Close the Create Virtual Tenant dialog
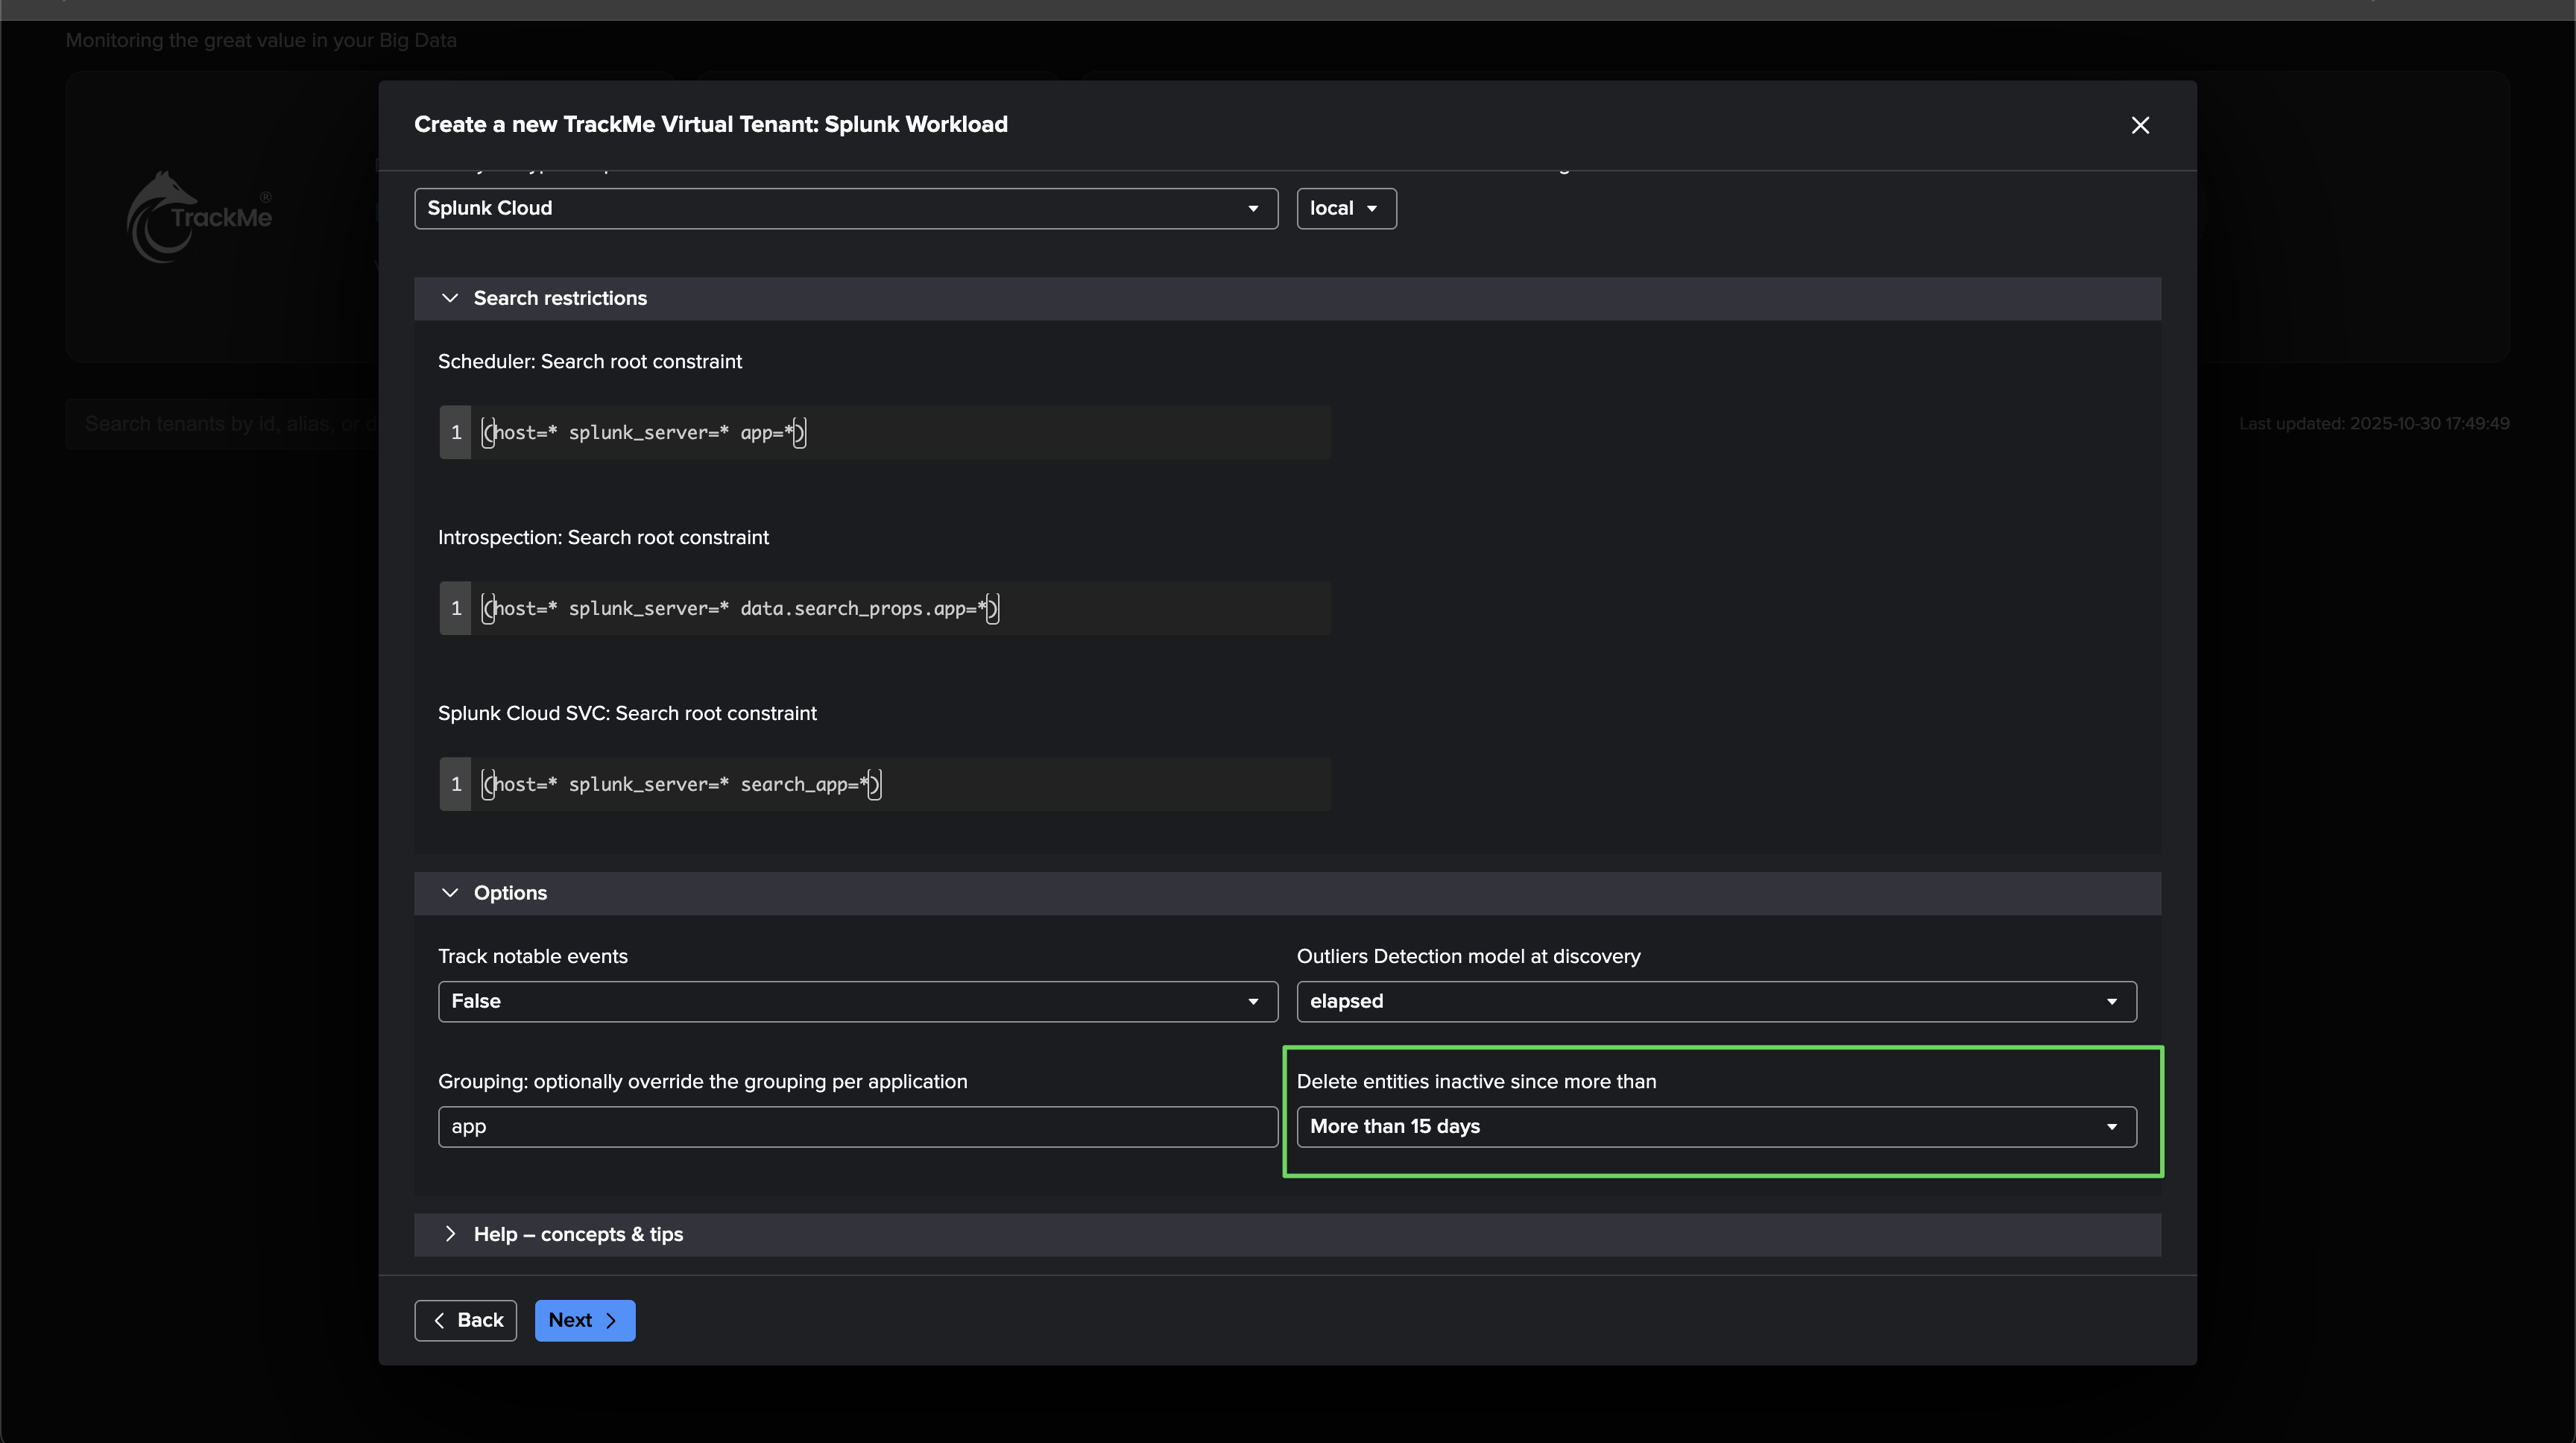 point(2139,125)
